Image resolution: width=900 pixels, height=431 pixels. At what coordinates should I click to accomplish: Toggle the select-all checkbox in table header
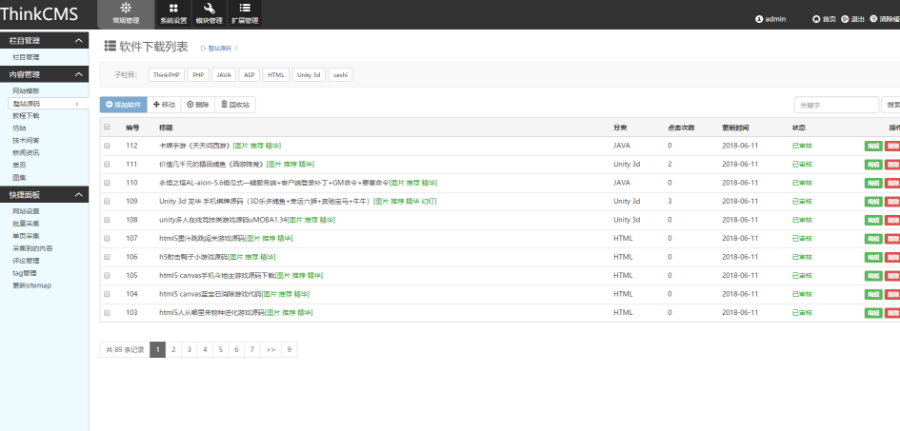107,127
